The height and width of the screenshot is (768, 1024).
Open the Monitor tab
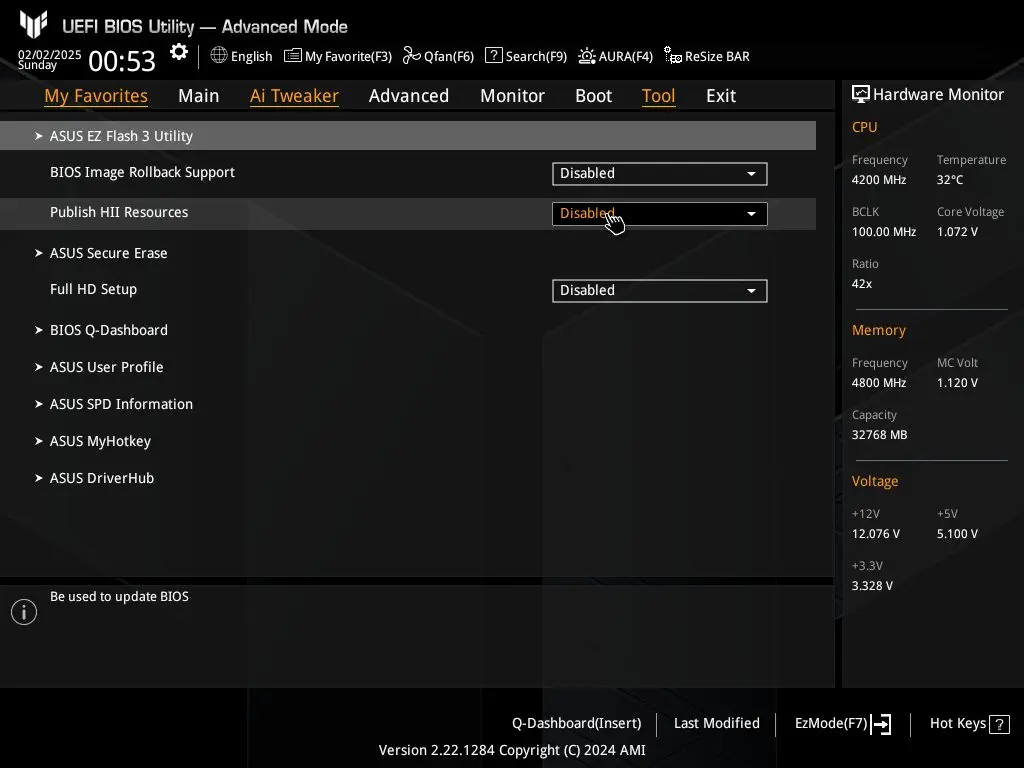[513, 95]
